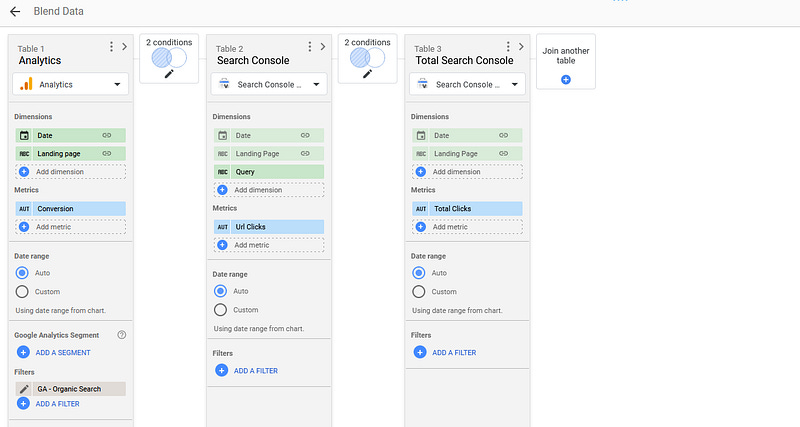This screenshot has height=427, width=800.
Task: Open the Search Console data source dropdown in Table 3
Action: tap(467, 84)
